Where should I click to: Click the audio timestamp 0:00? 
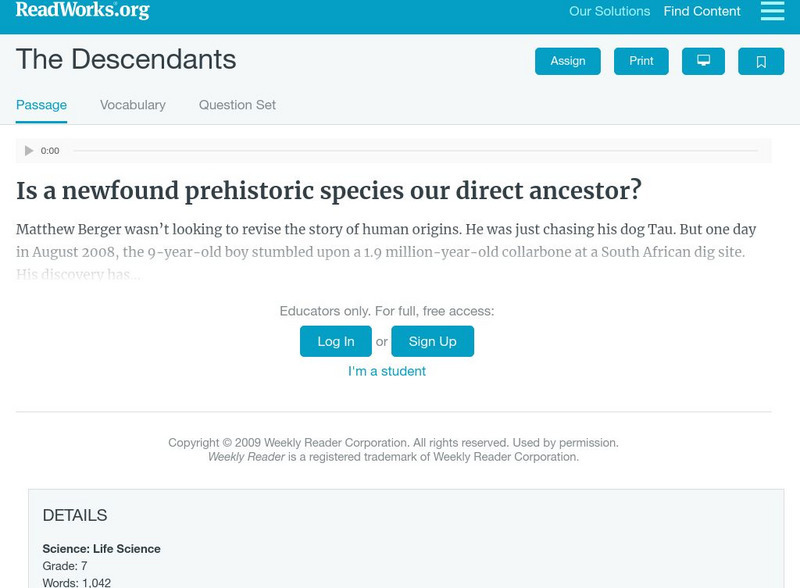(50, 151)
